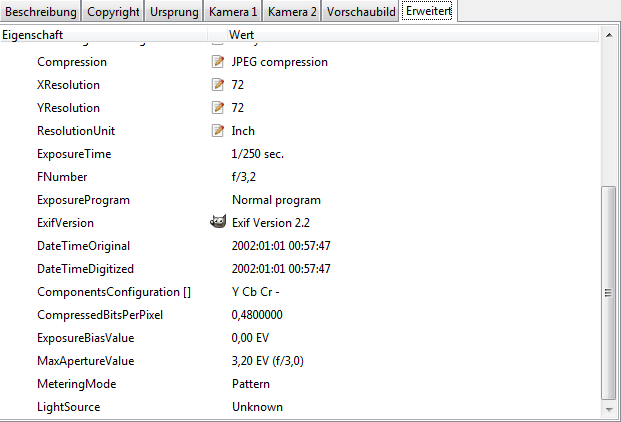Click the YResolution value 72
The height and width of the screenshot is (422, 621).
pyautogui.click(x=238, y=108)
